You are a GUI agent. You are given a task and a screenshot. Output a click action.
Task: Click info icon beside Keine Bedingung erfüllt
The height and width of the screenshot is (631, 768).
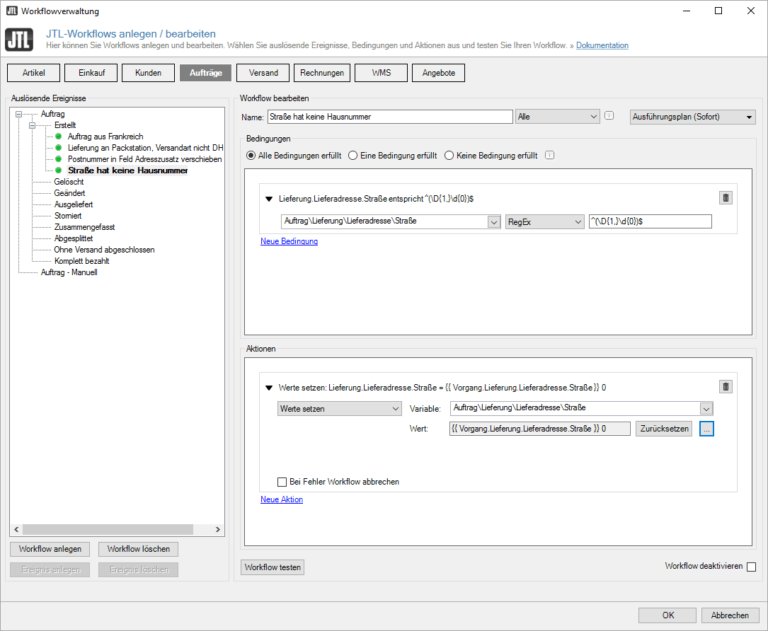pos(550,156)
